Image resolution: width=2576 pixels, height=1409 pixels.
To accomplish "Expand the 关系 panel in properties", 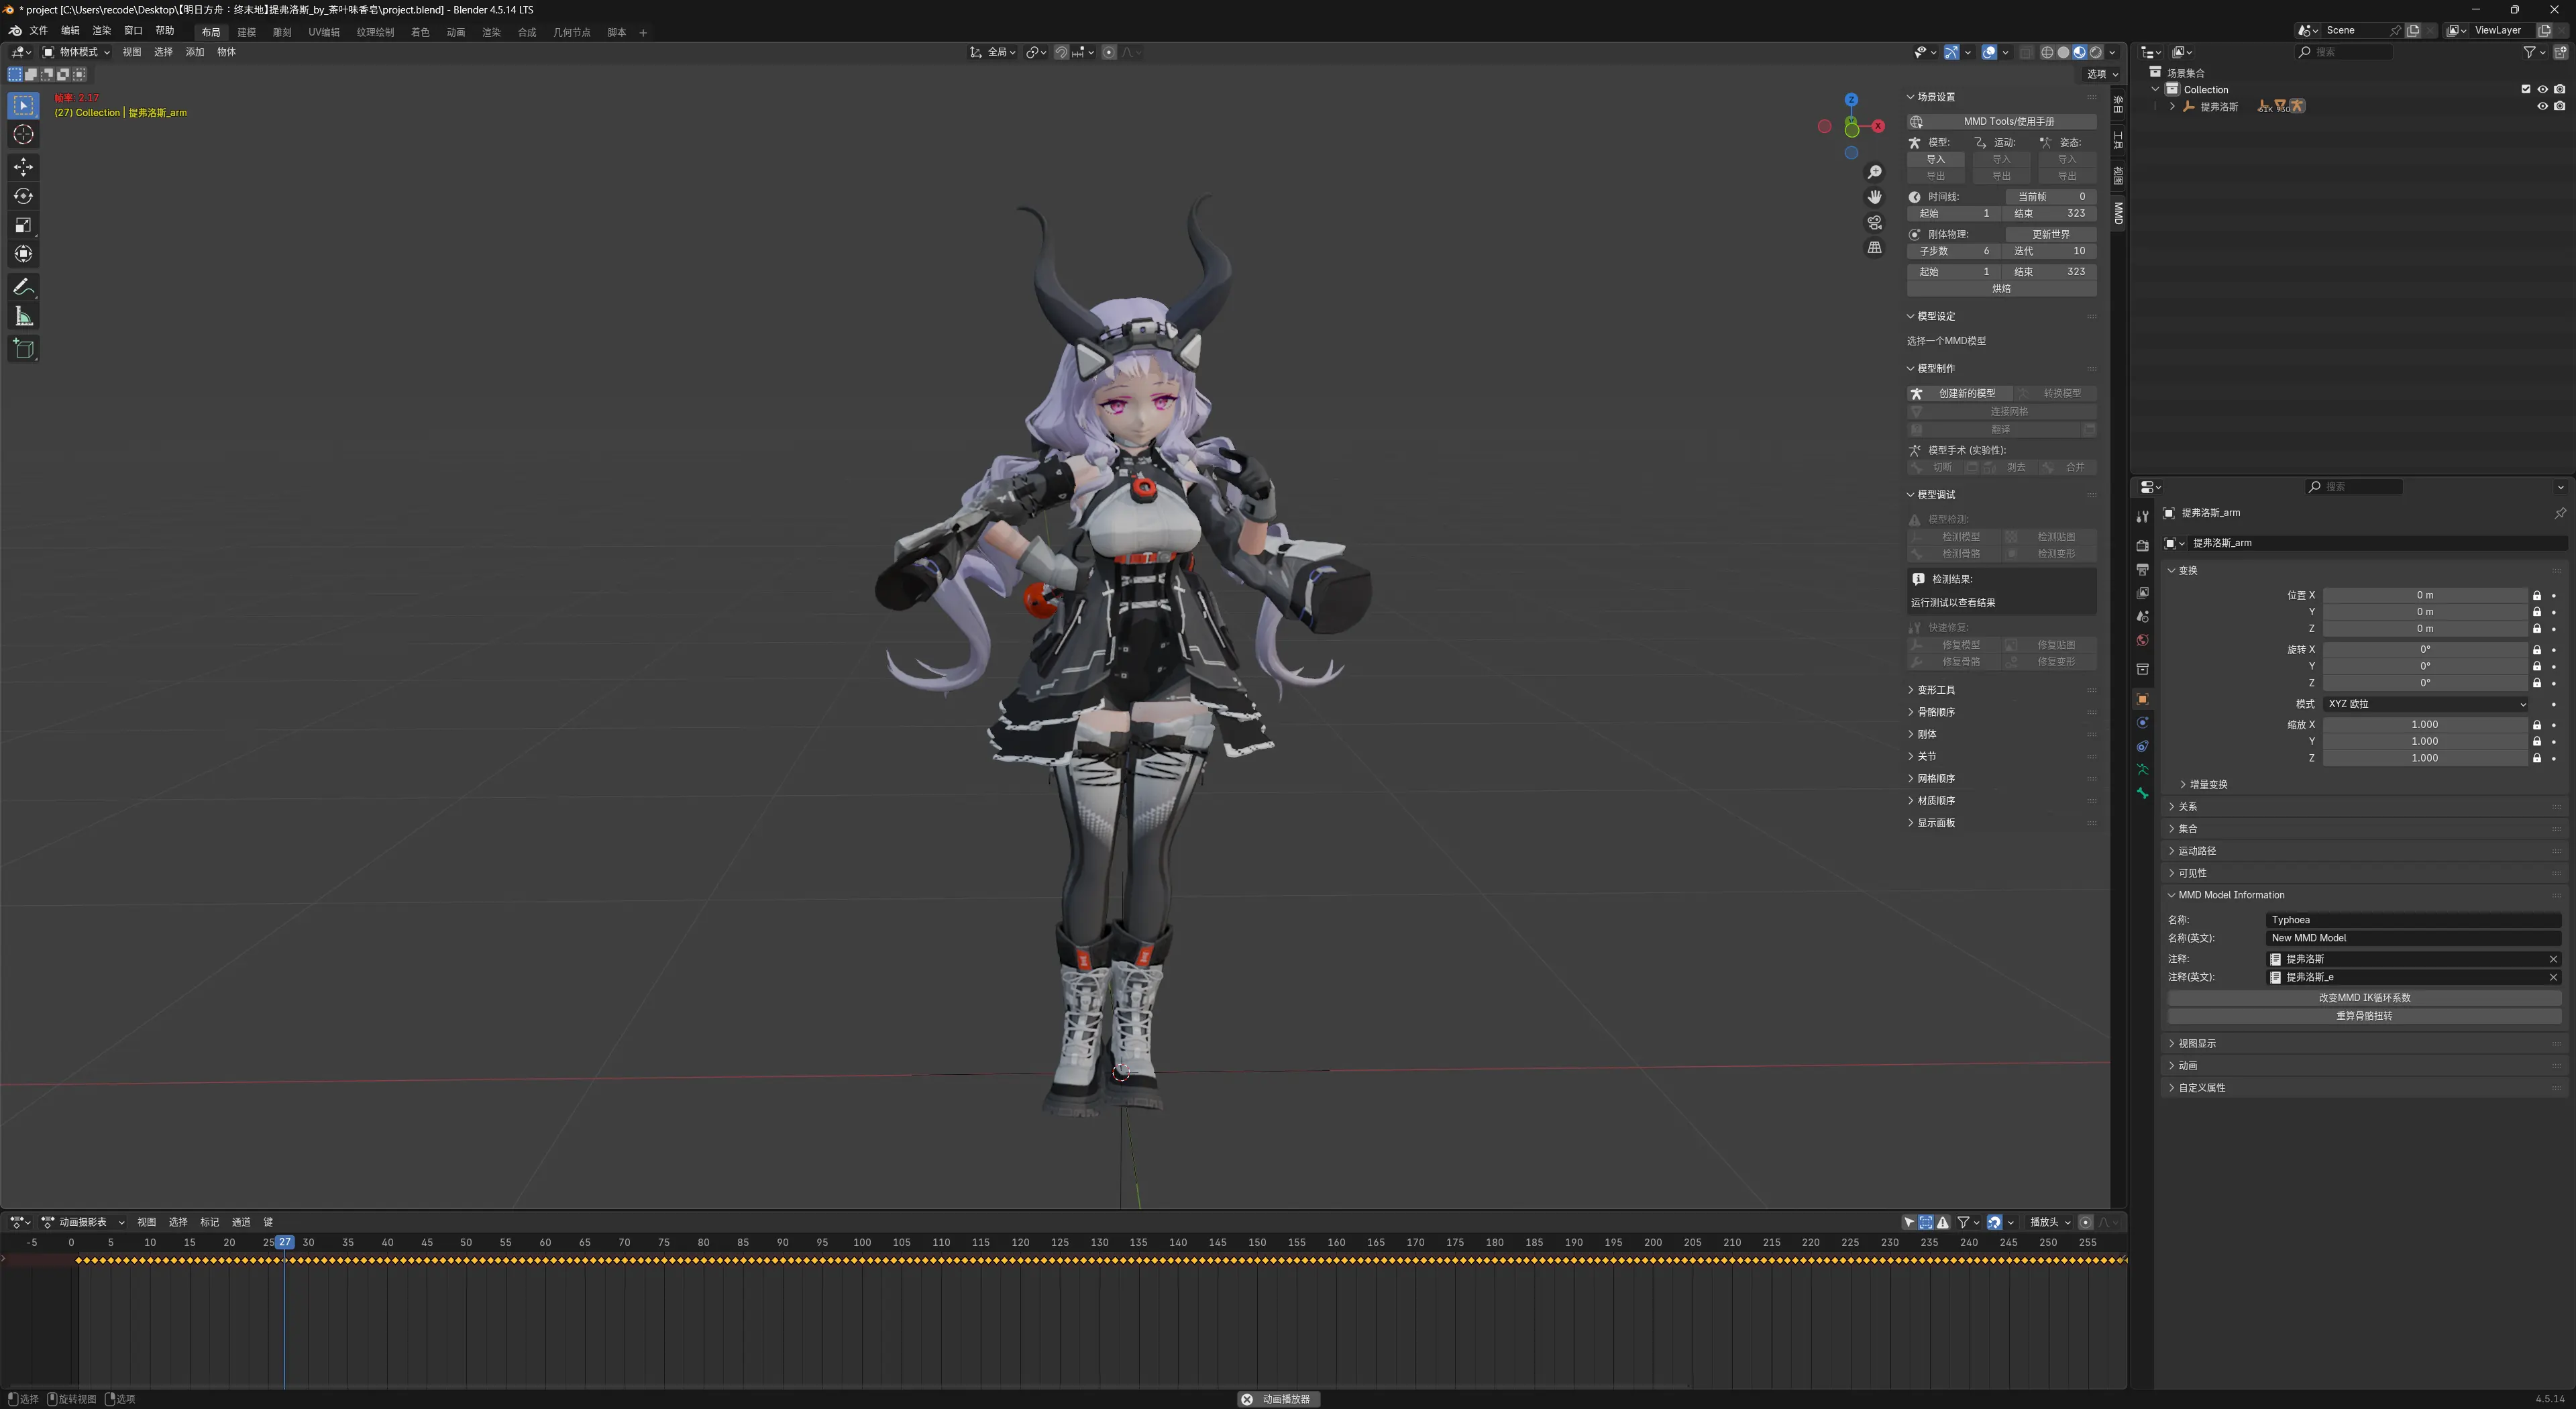I will pyautogui.click(x=2187, y=806).
